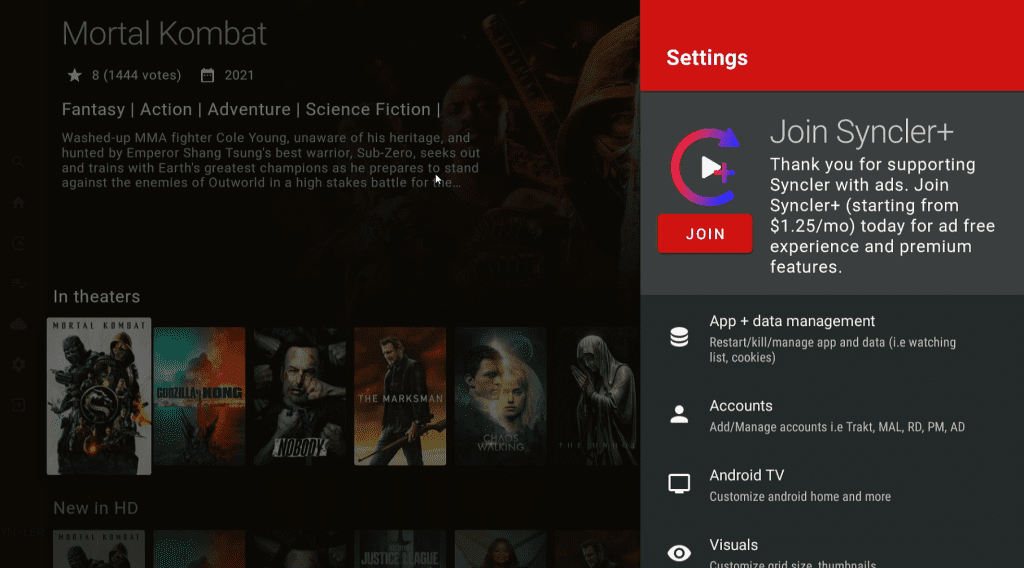The height and width of the screenshot is (568, 1024).
Task: Click the Syncler+ circular play logo
Action: (x=706, y=168)
